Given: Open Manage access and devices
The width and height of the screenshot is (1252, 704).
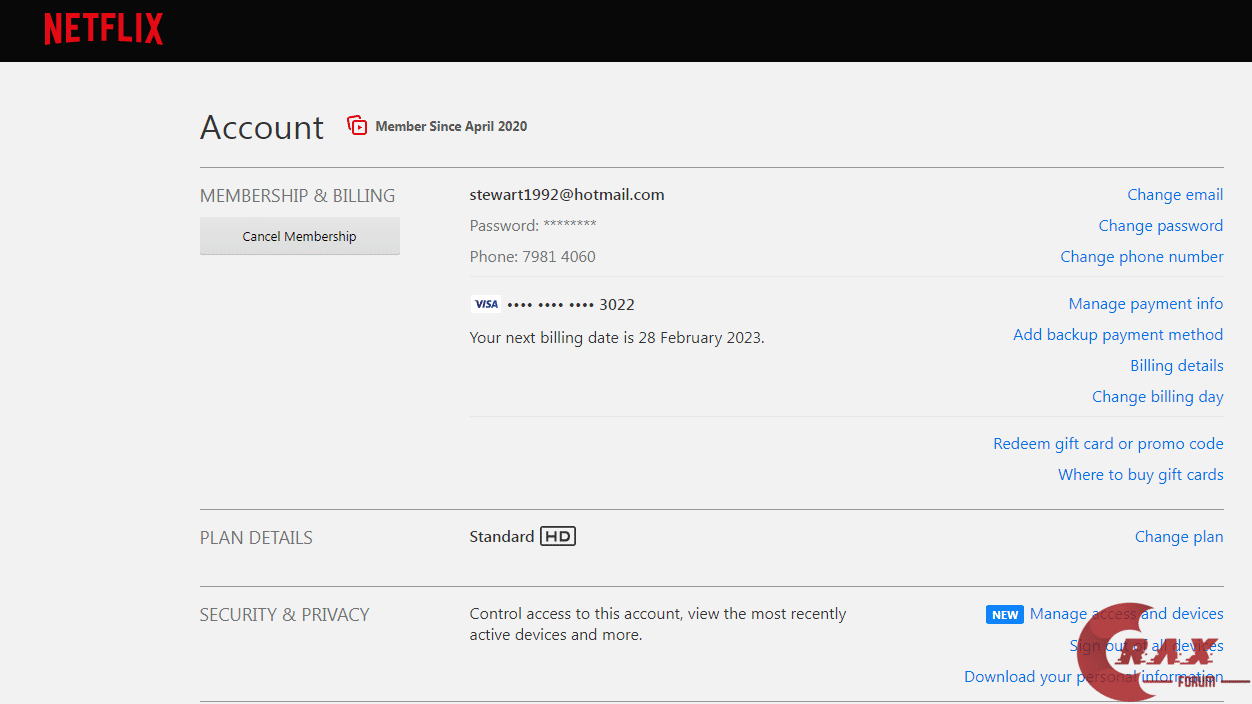Looking at the screenshot, I should (x=1126, y=614).
